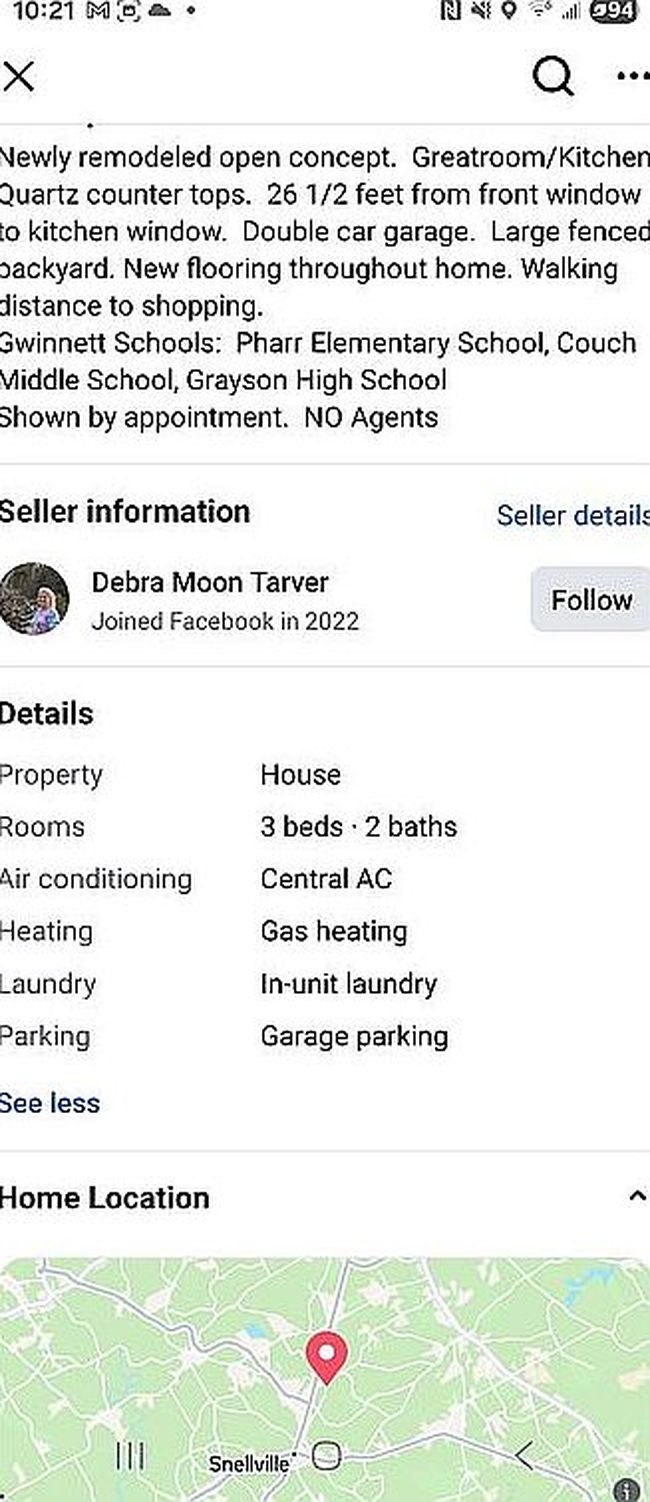Open Seller details link
The image size is (650, 1502).
click(x=573, y=515)
